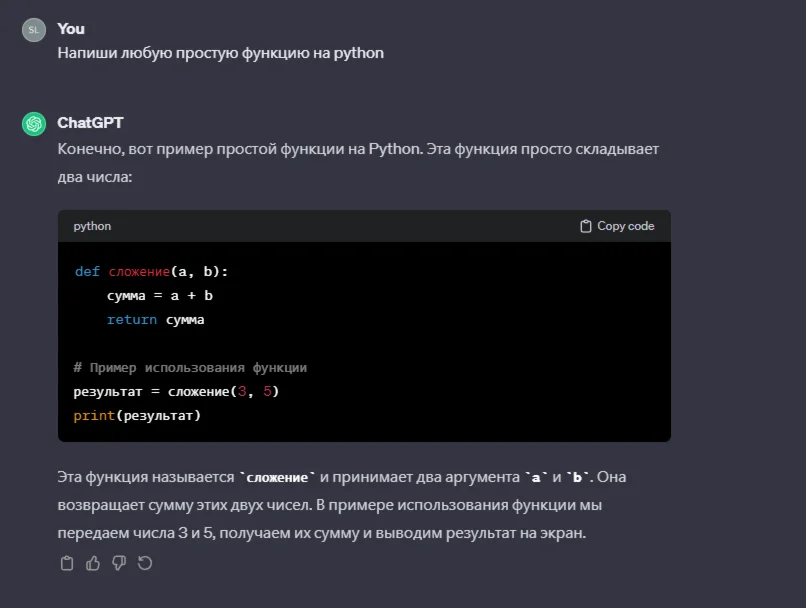Click the thumbs up icon

point(93,563)
